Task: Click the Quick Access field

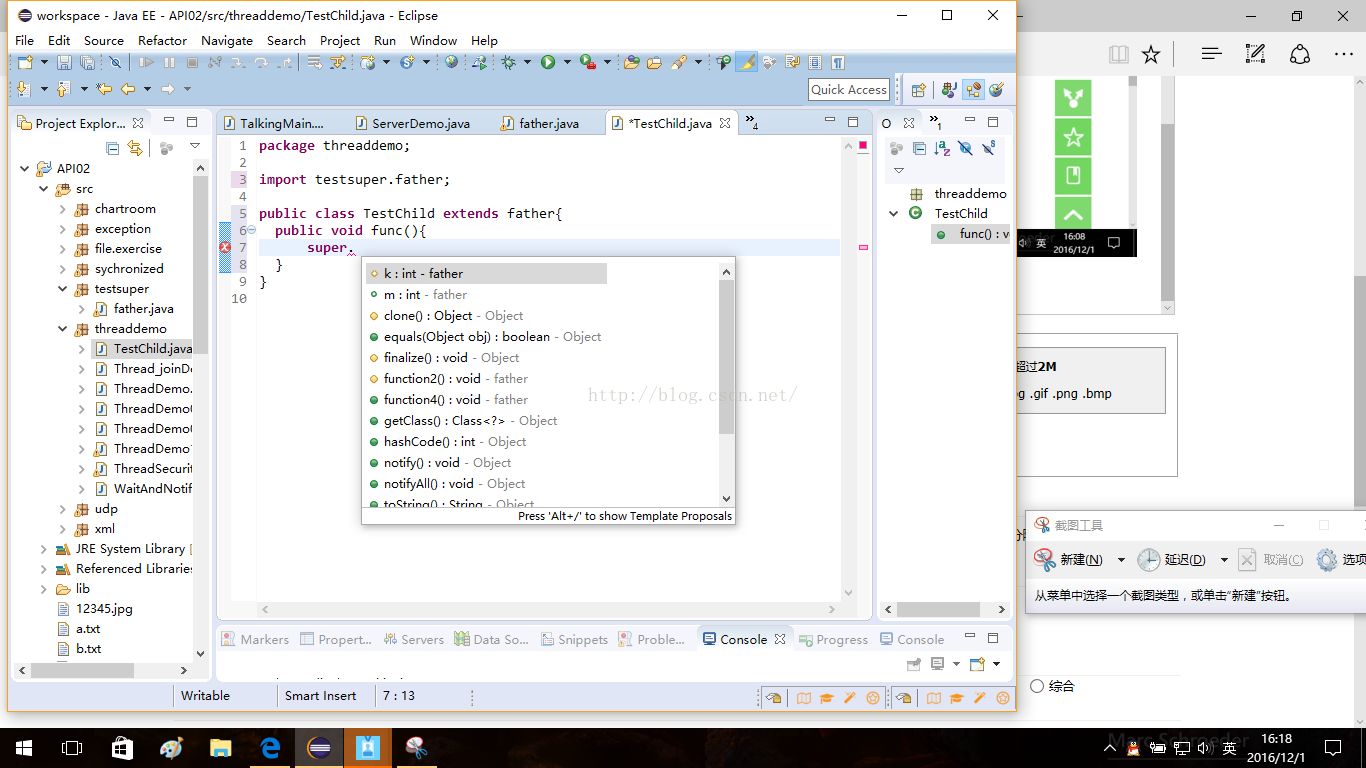Action: (849, 89)
